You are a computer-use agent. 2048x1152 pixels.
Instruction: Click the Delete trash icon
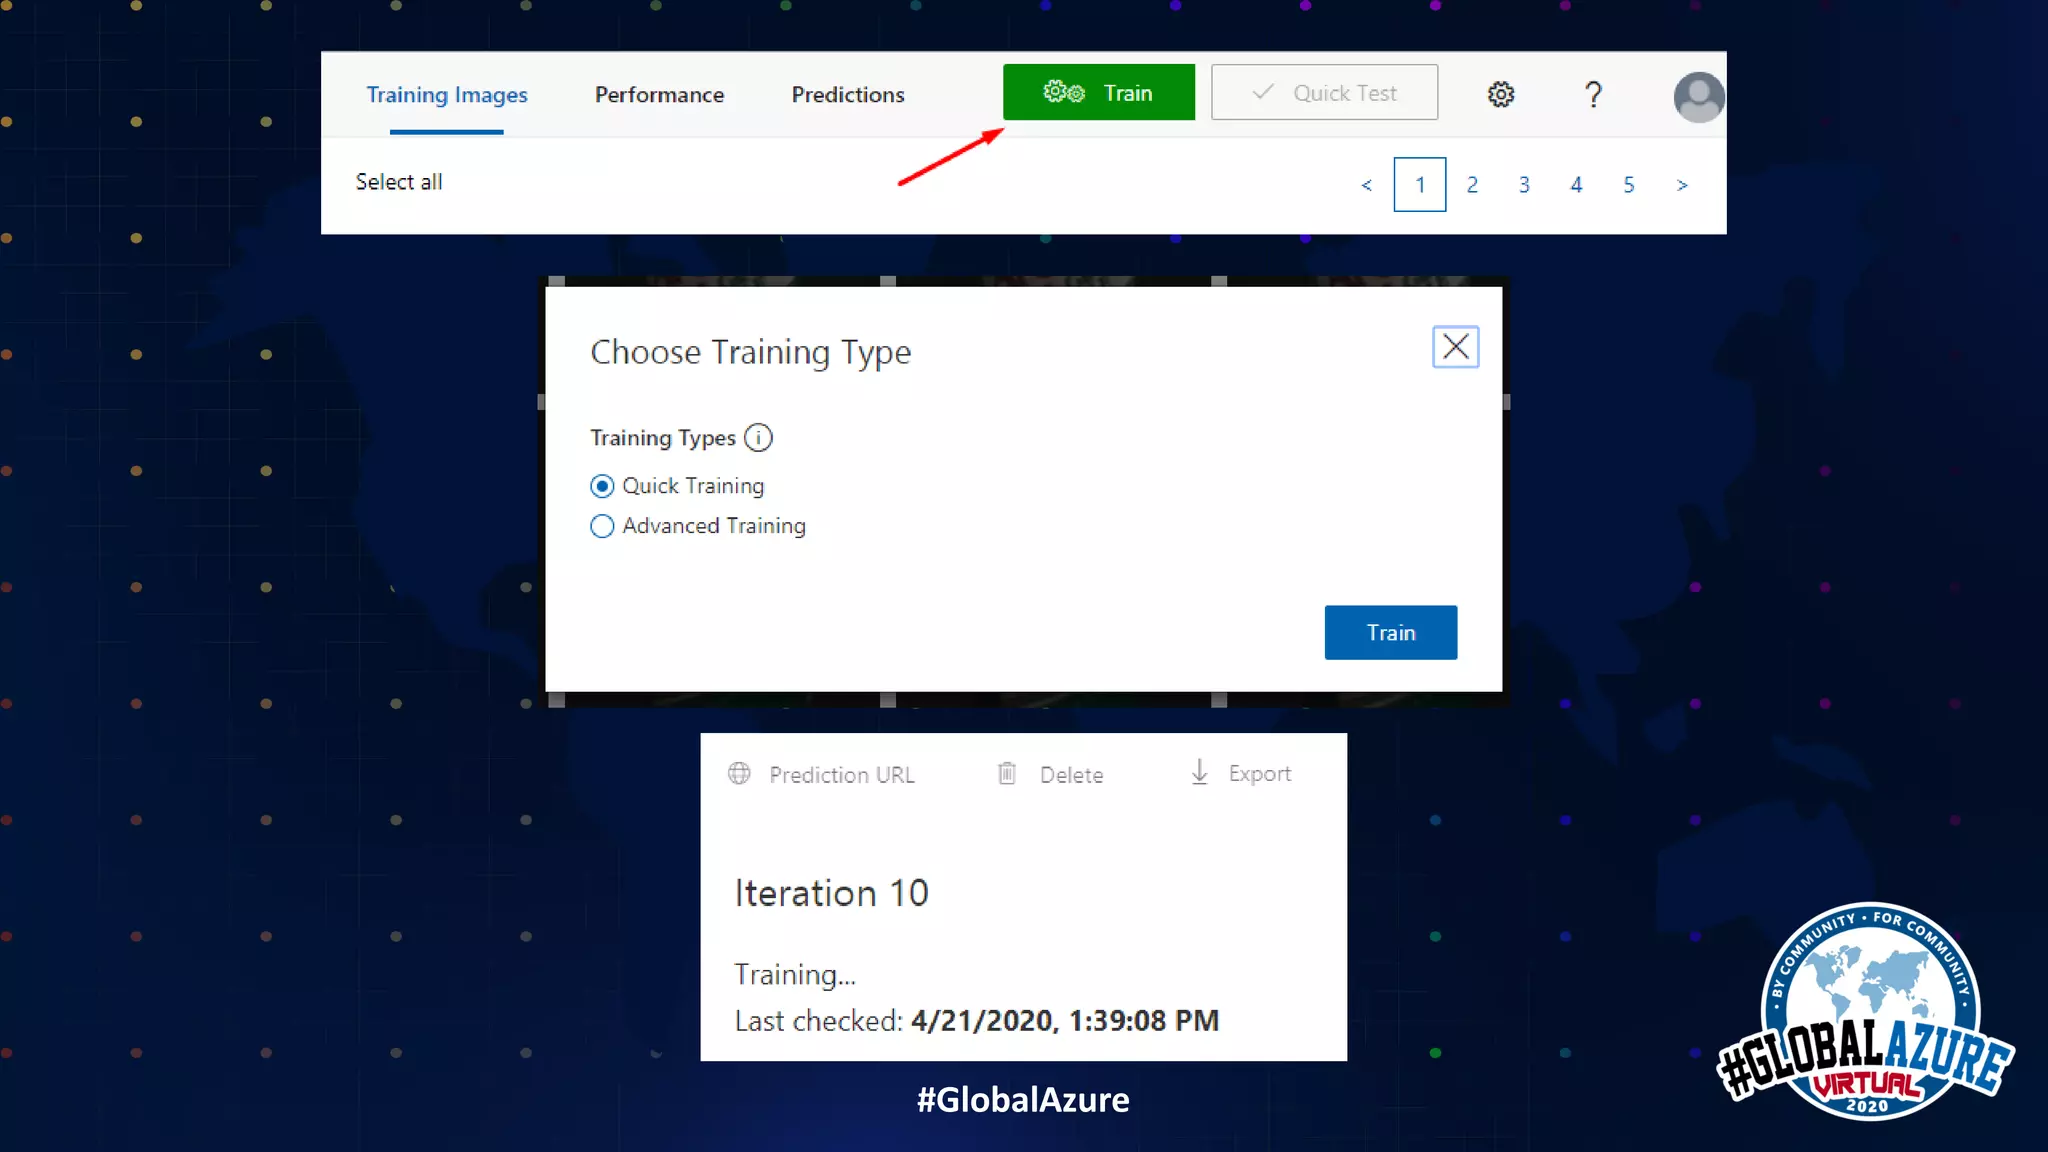pyautogui.click(x=1007, y=774)
